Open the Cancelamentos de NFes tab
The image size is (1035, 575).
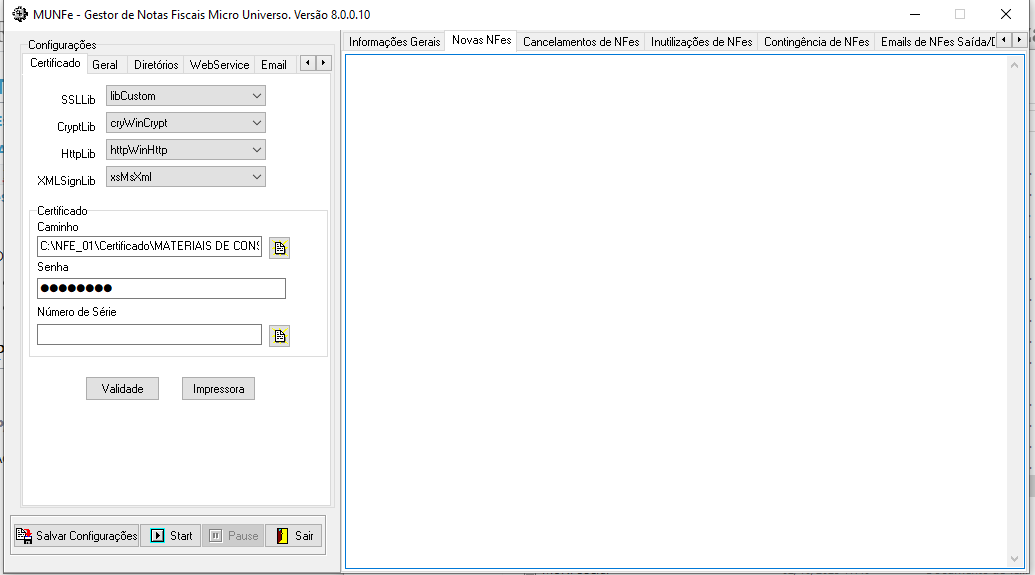pos(580,42)
